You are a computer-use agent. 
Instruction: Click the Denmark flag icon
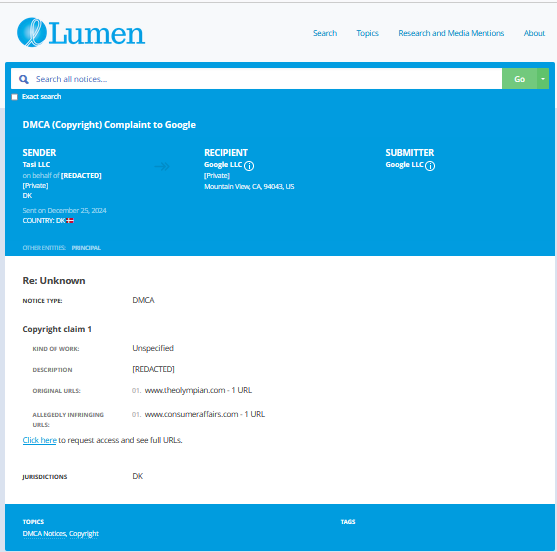tap(70, 221)
